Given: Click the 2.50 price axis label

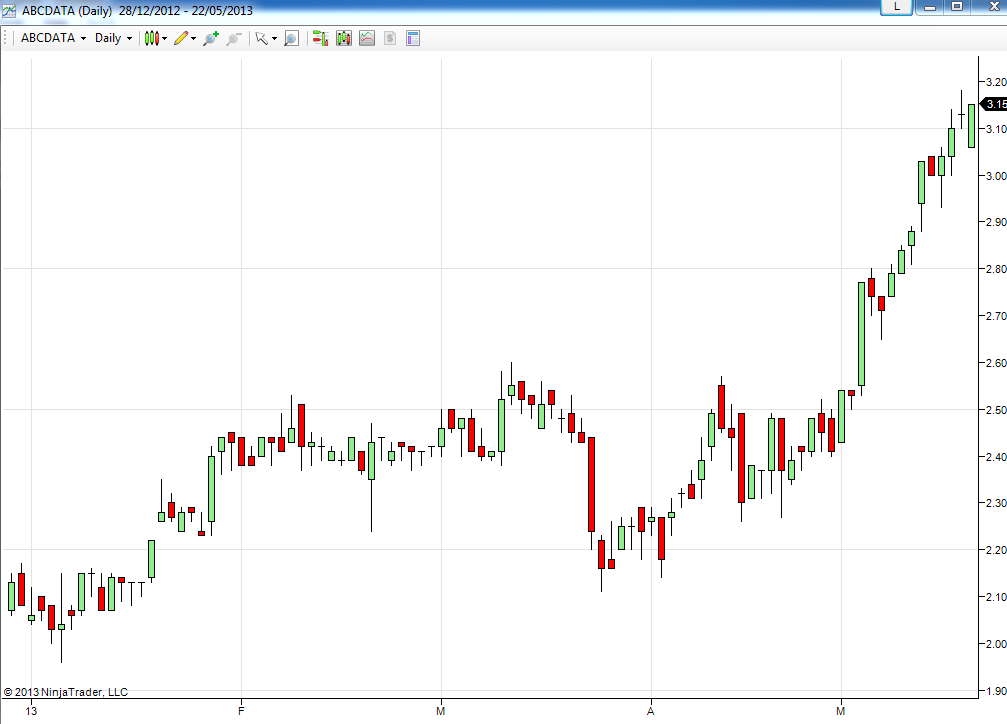Looking at the screenshot, I should pos(996,410).
